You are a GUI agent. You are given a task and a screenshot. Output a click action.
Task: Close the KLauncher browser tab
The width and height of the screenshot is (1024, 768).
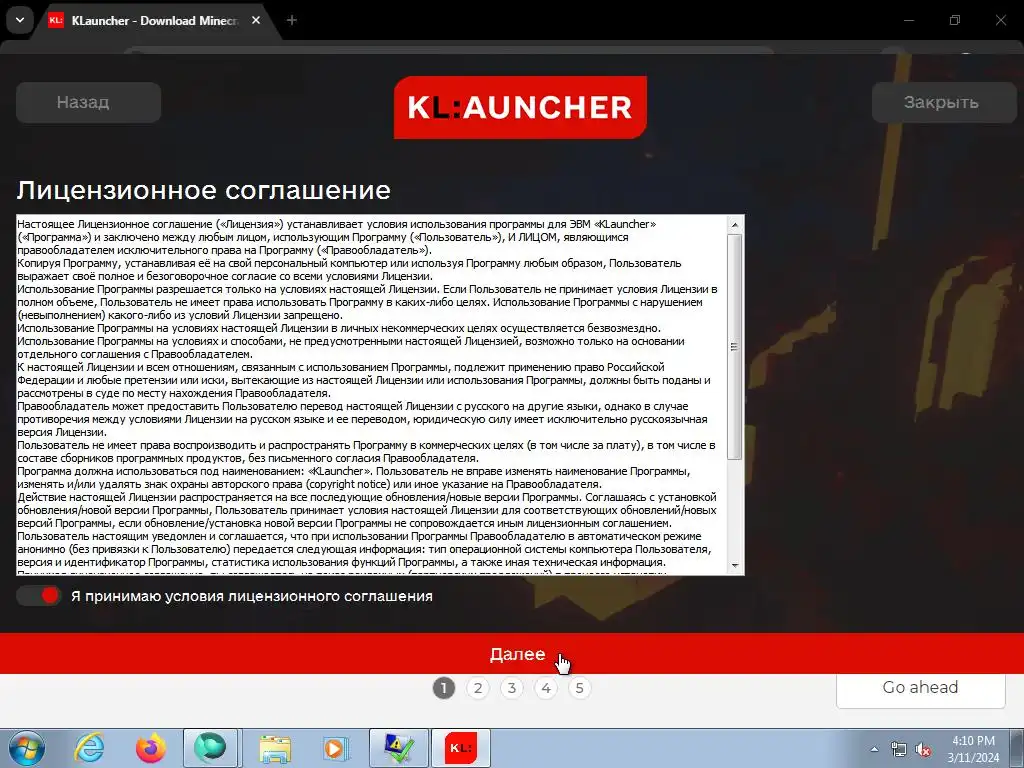click(x=256, y=20)
